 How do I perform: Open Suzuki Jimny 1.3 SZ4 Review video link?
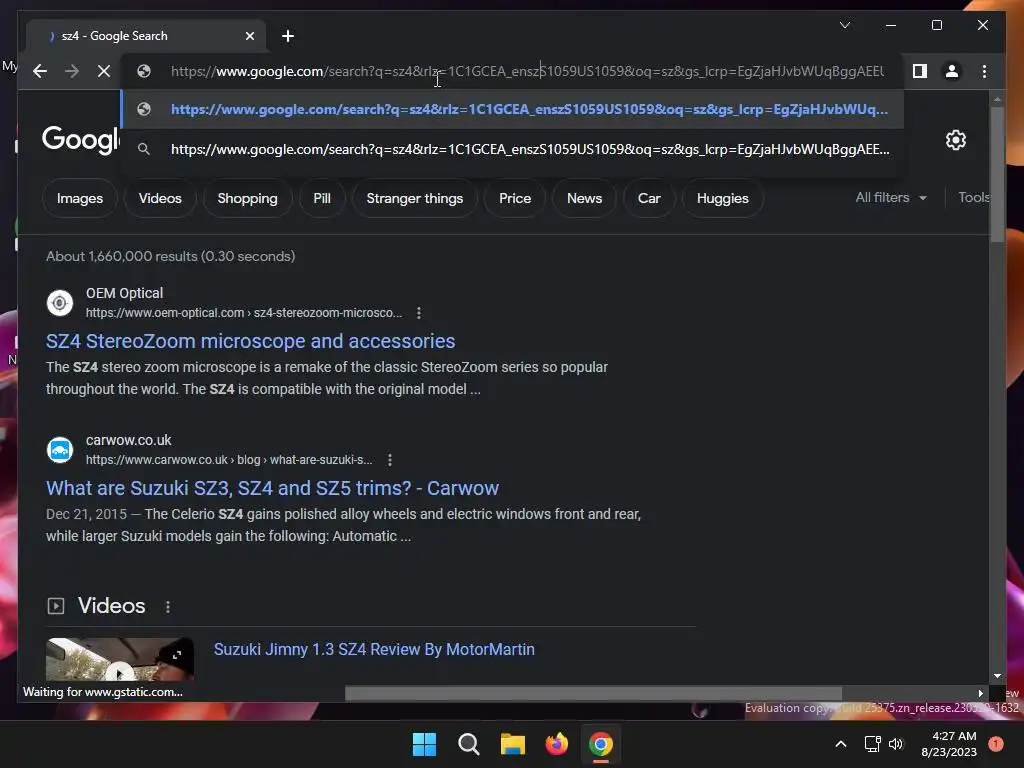point(374,649)
